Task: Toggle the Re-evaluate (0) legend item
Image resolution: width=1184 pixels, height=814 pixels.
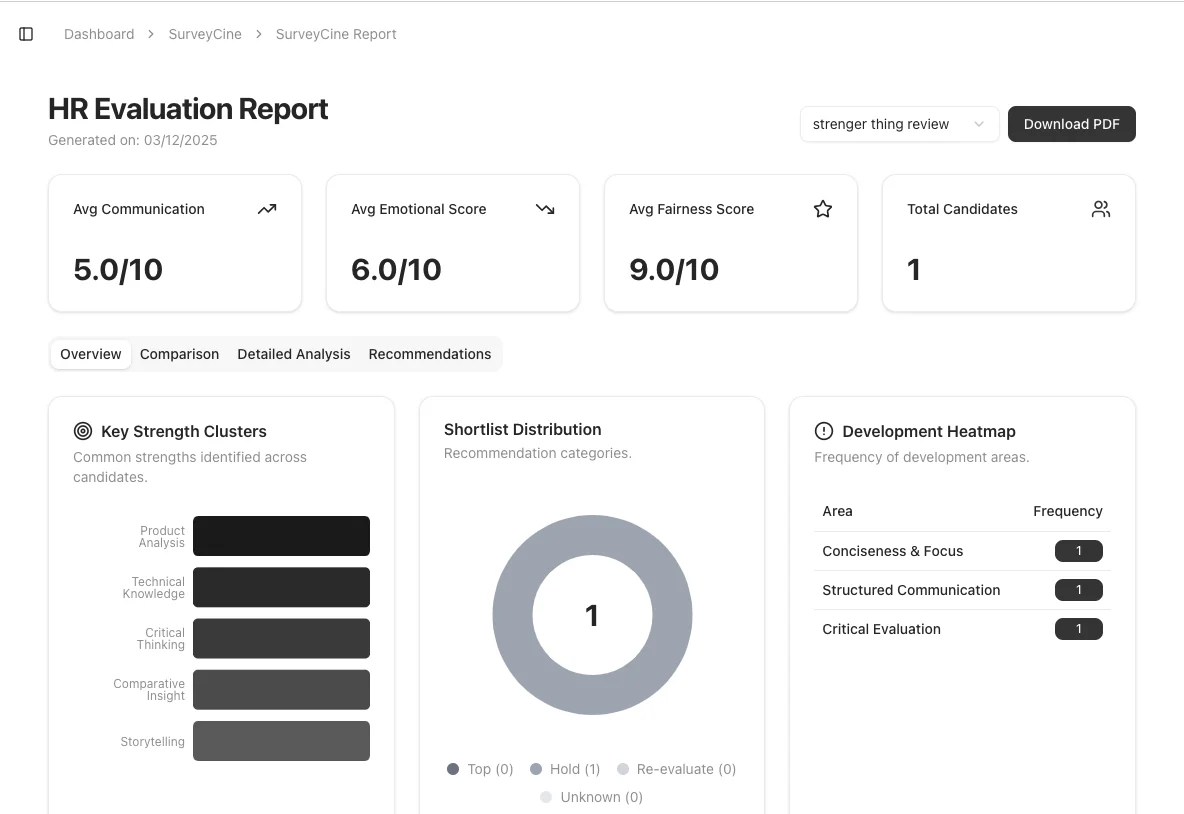Action: click(x=676, y=769)
